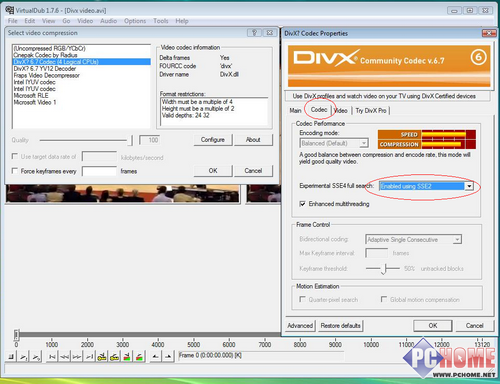Go to next keyframe icon
The image size is (500, 384).
coord(114,357)
